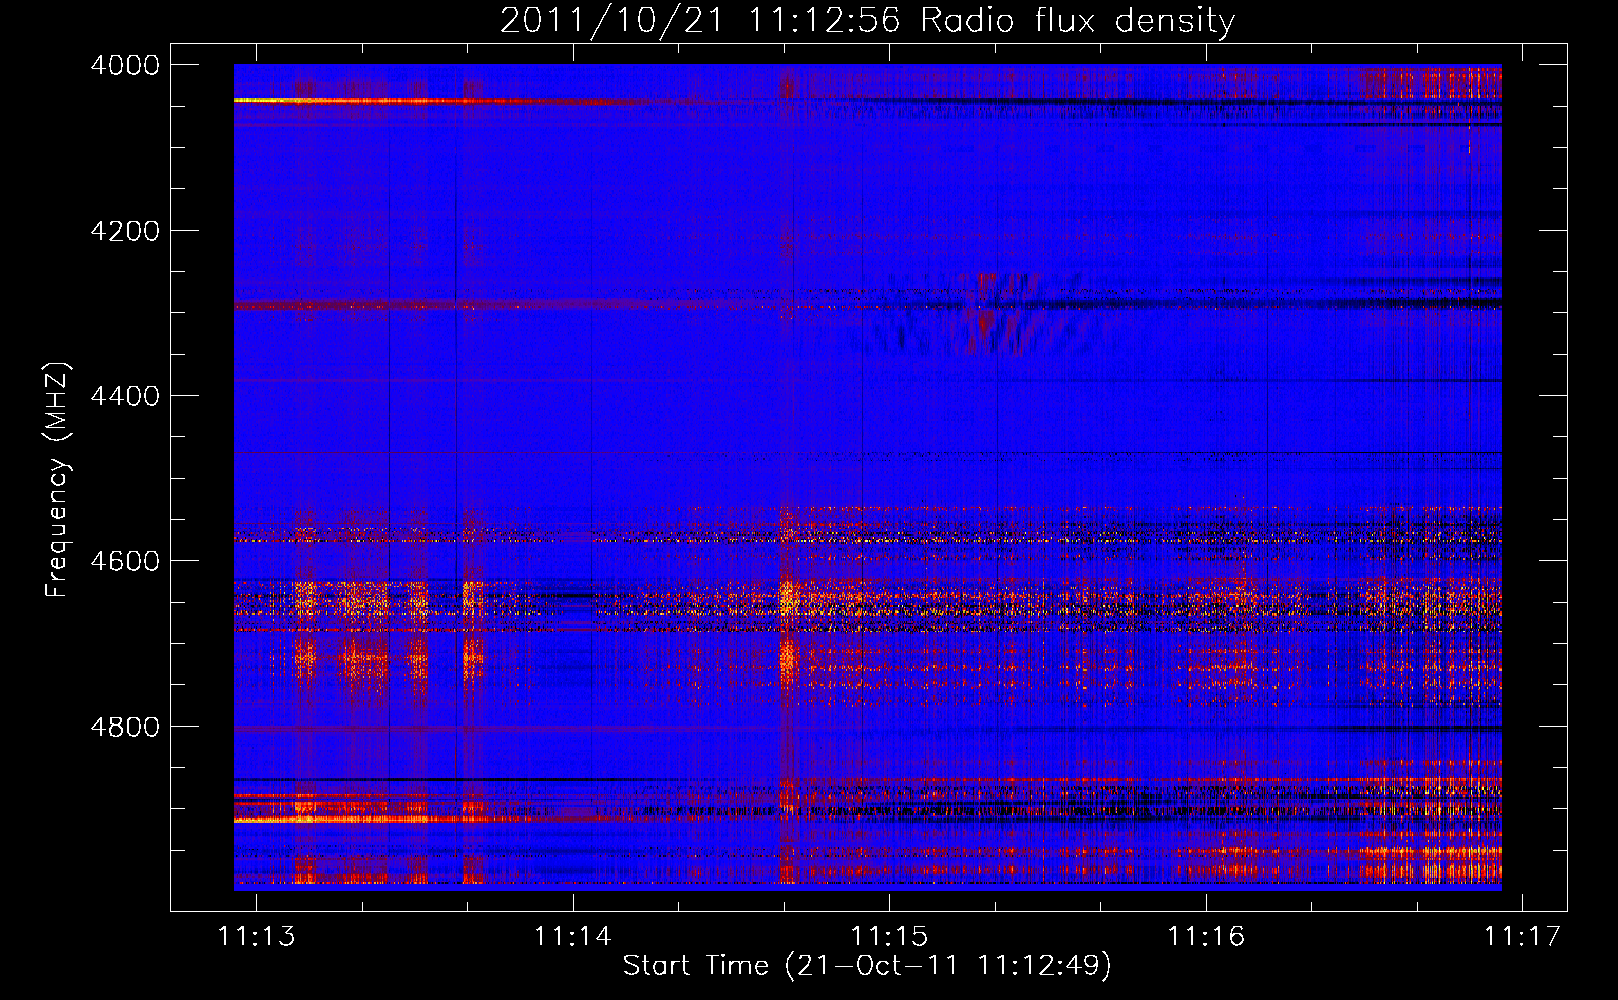Click the 'Frequency (MHZ)' y-axis label
This screenshot has width=1618, height=1000.
click(x=58, y=480)
